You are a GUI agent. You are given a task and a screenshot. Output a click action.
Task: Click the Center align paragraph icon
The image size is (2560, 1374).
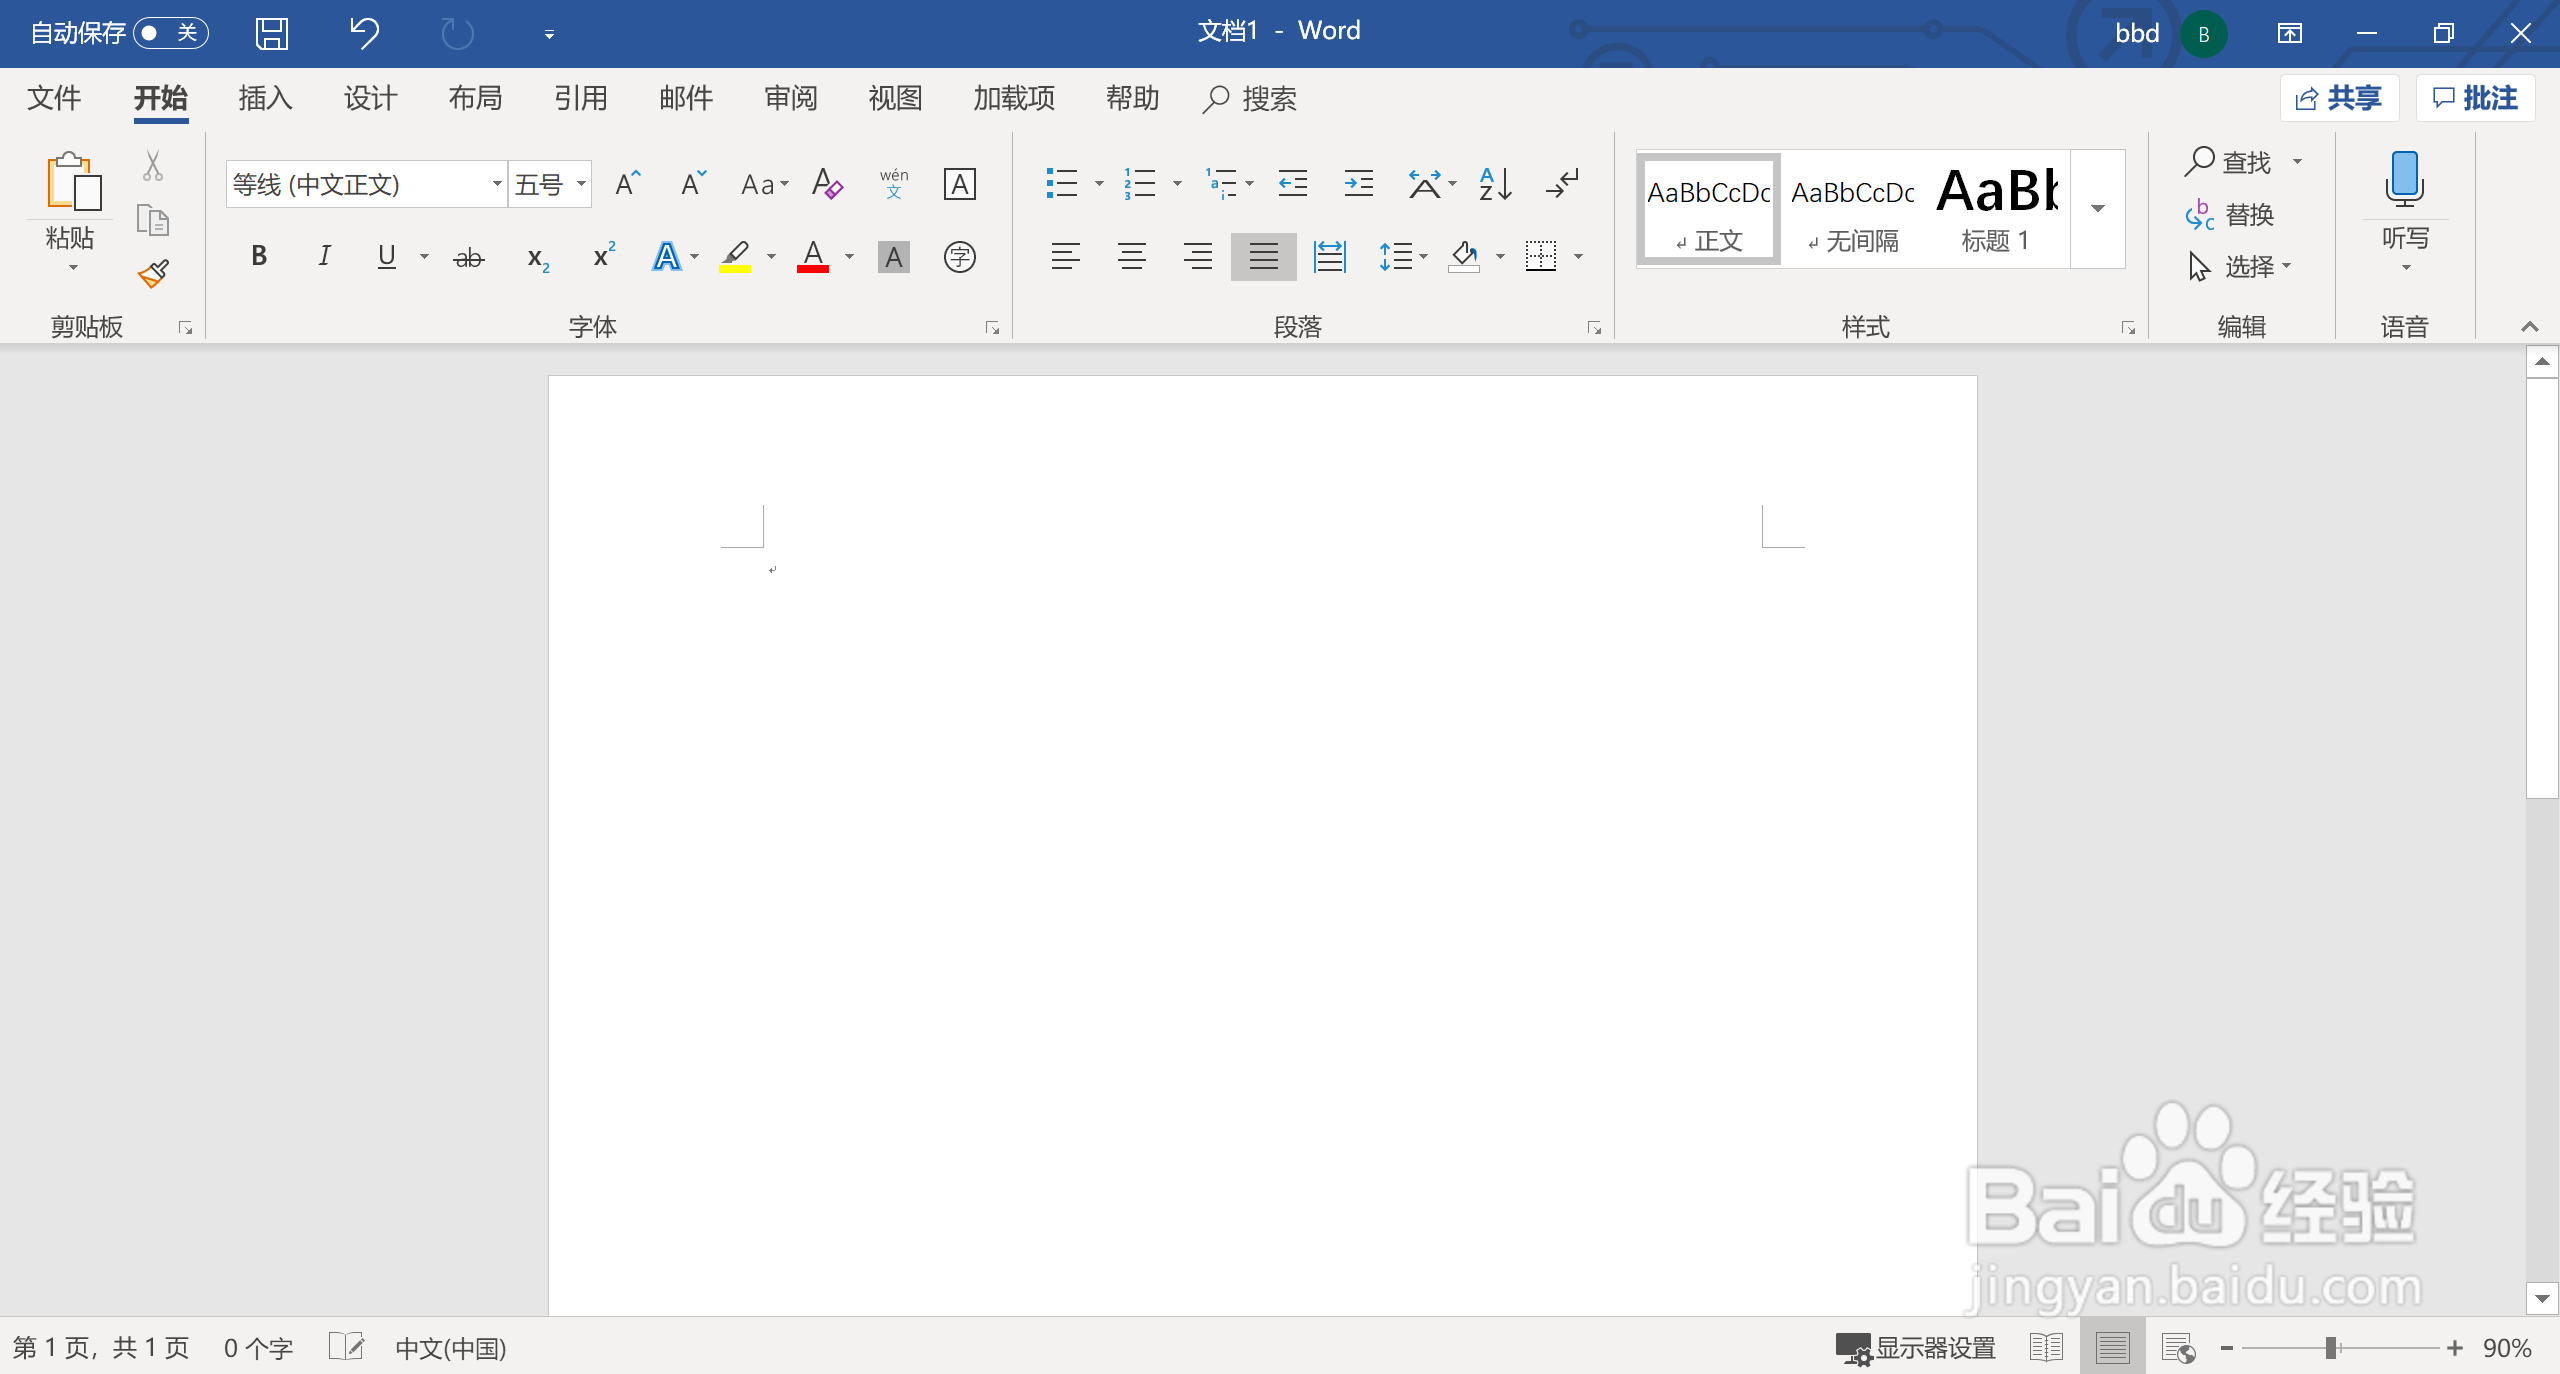pyautogui.click(x=1131, y=257)
